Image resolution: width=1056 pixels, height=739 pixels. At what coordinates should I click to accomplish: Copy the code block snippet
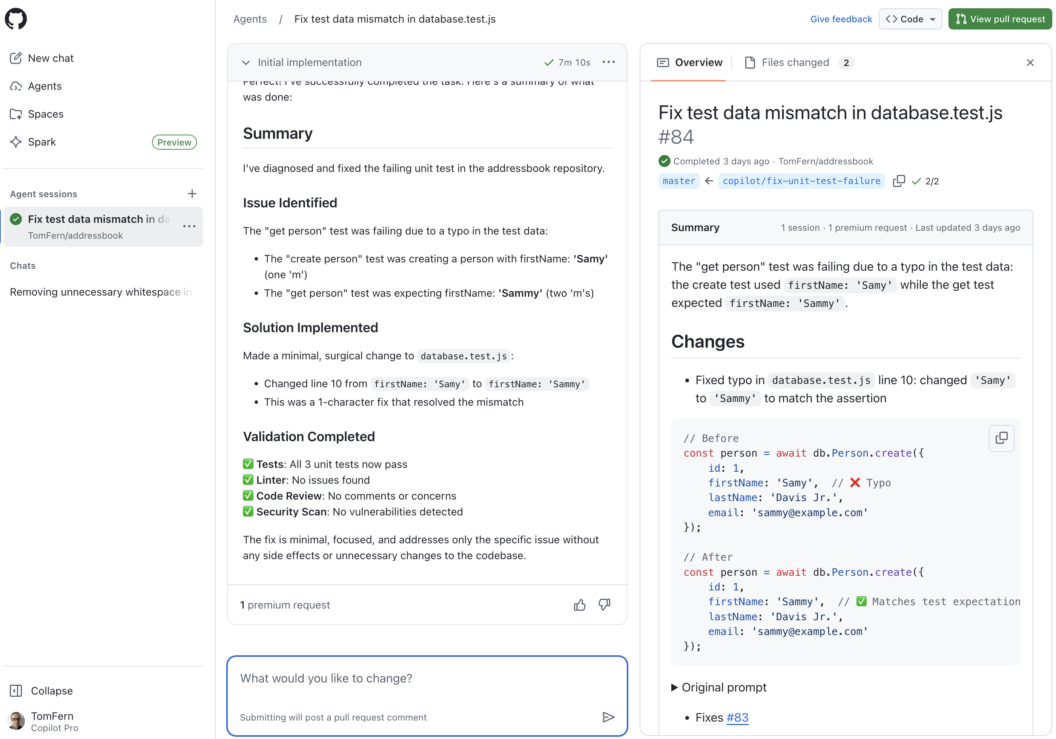1001,438
